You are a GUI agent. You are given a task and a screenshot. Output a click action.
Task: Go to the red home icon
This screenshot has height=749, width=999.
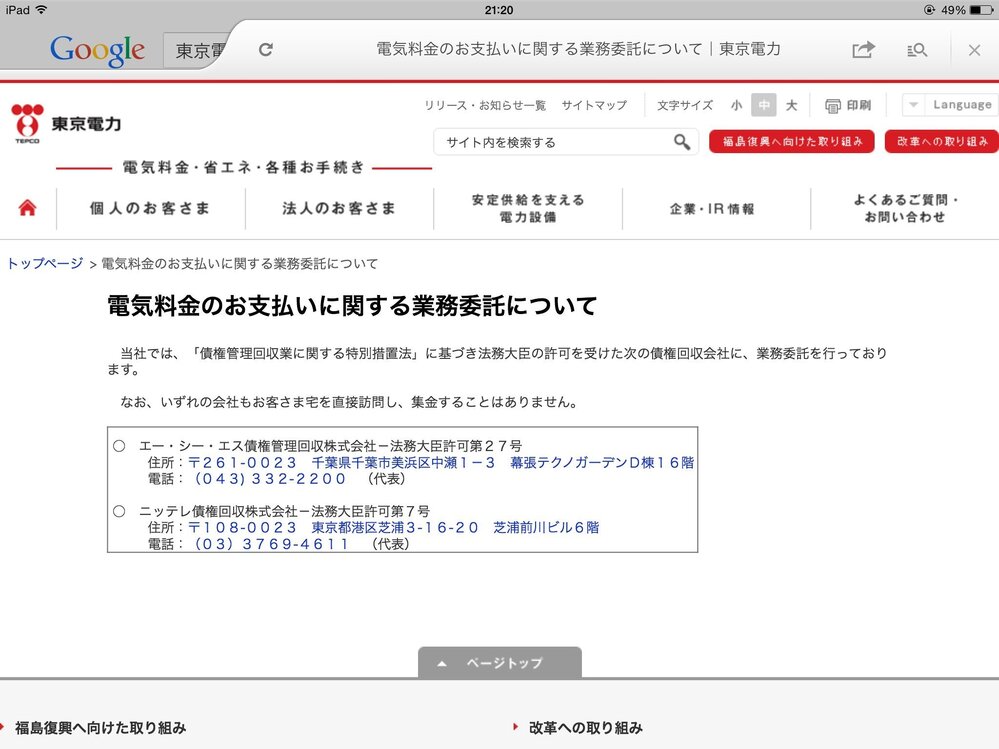[x=27, y=208]
